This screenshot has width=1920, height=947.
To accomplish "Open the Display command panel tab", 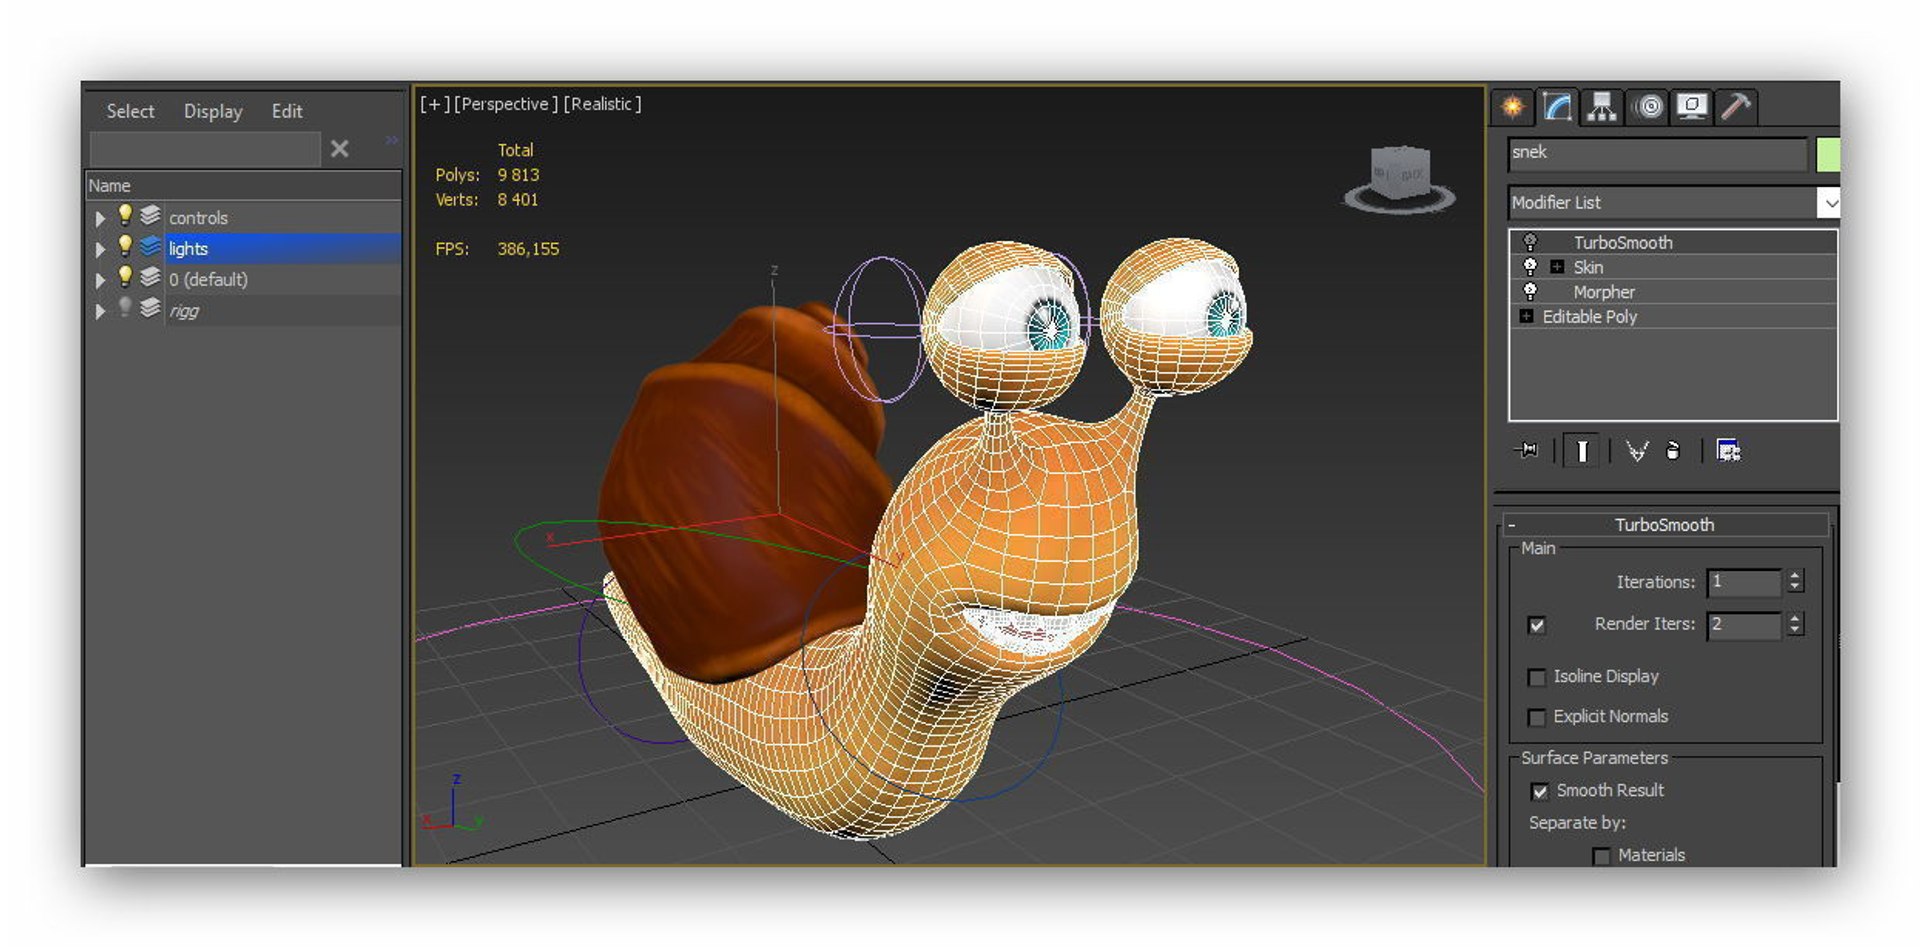I will (1692, 106).
